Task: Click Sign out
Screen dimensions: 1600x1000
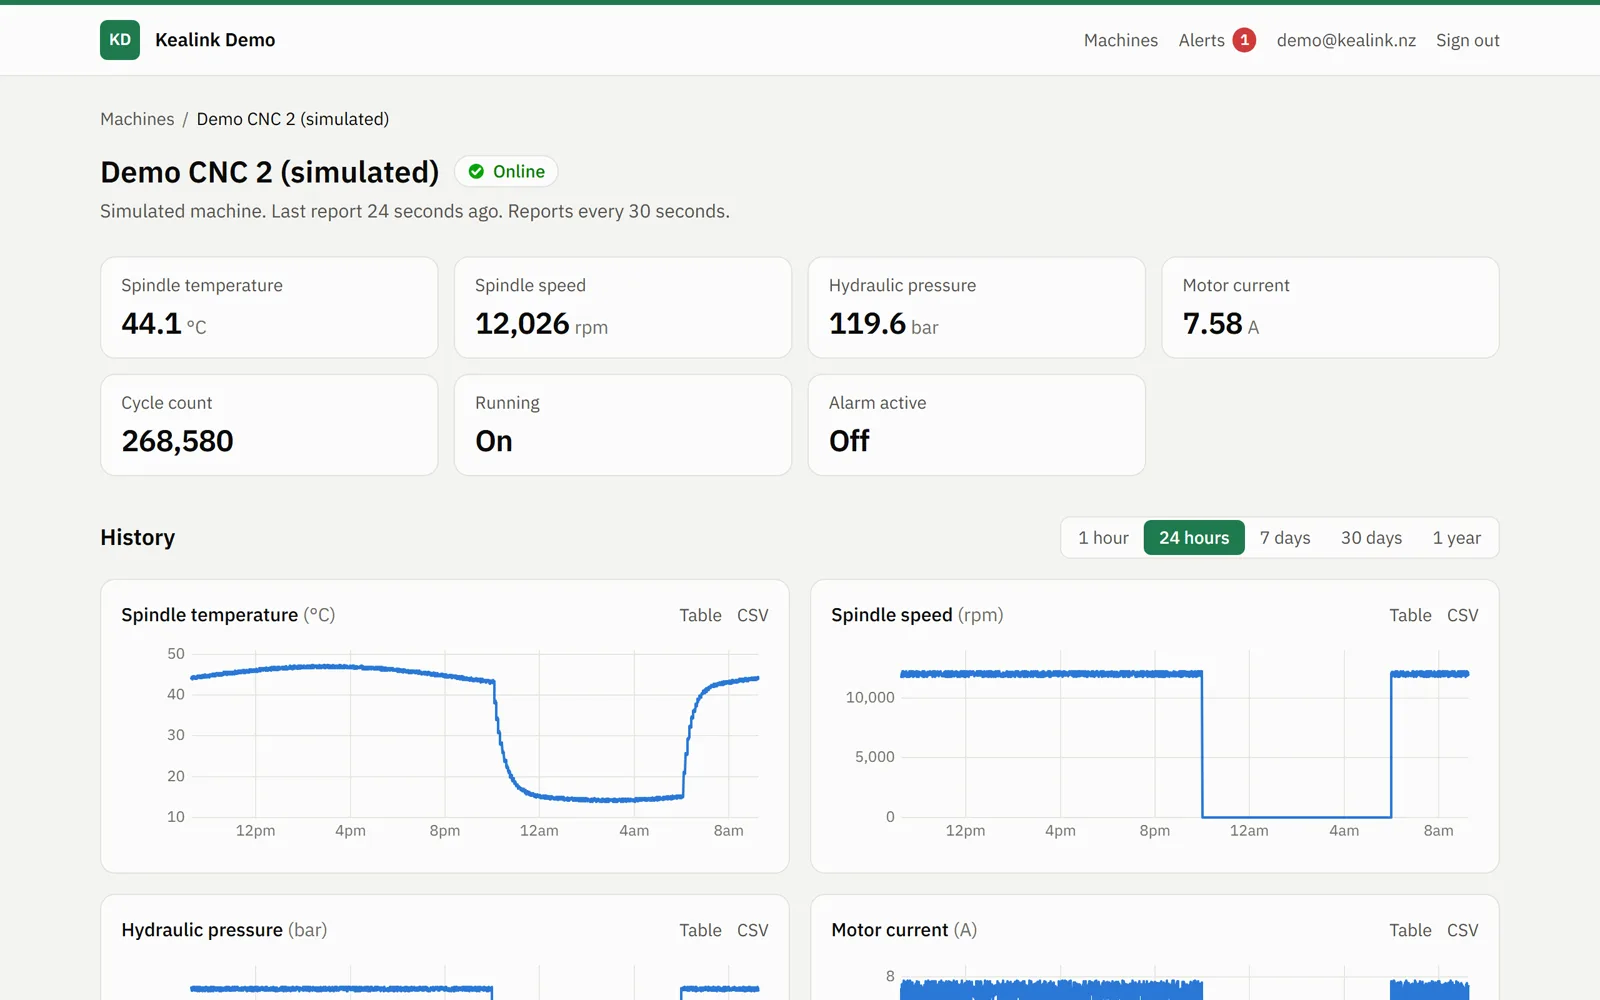Action: point(1467,40)
